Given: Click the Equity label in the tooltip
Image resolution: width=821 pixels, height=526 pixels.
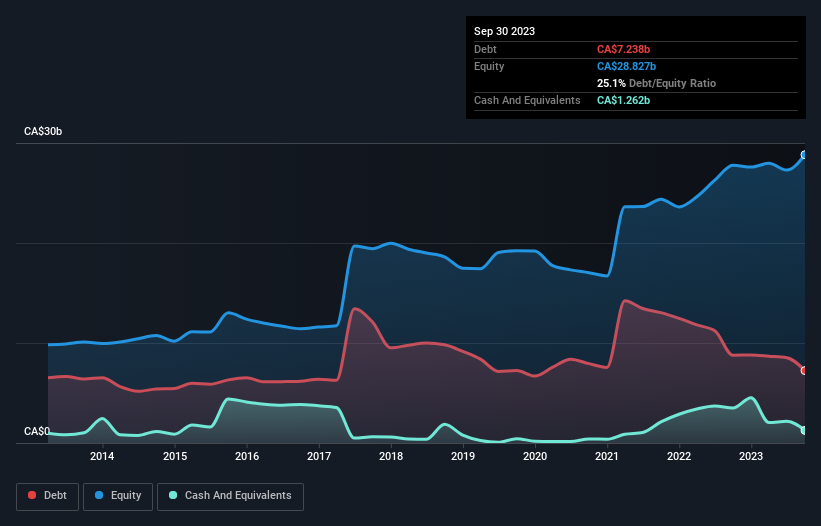Looking at the screenshot, I should point(489,66).
